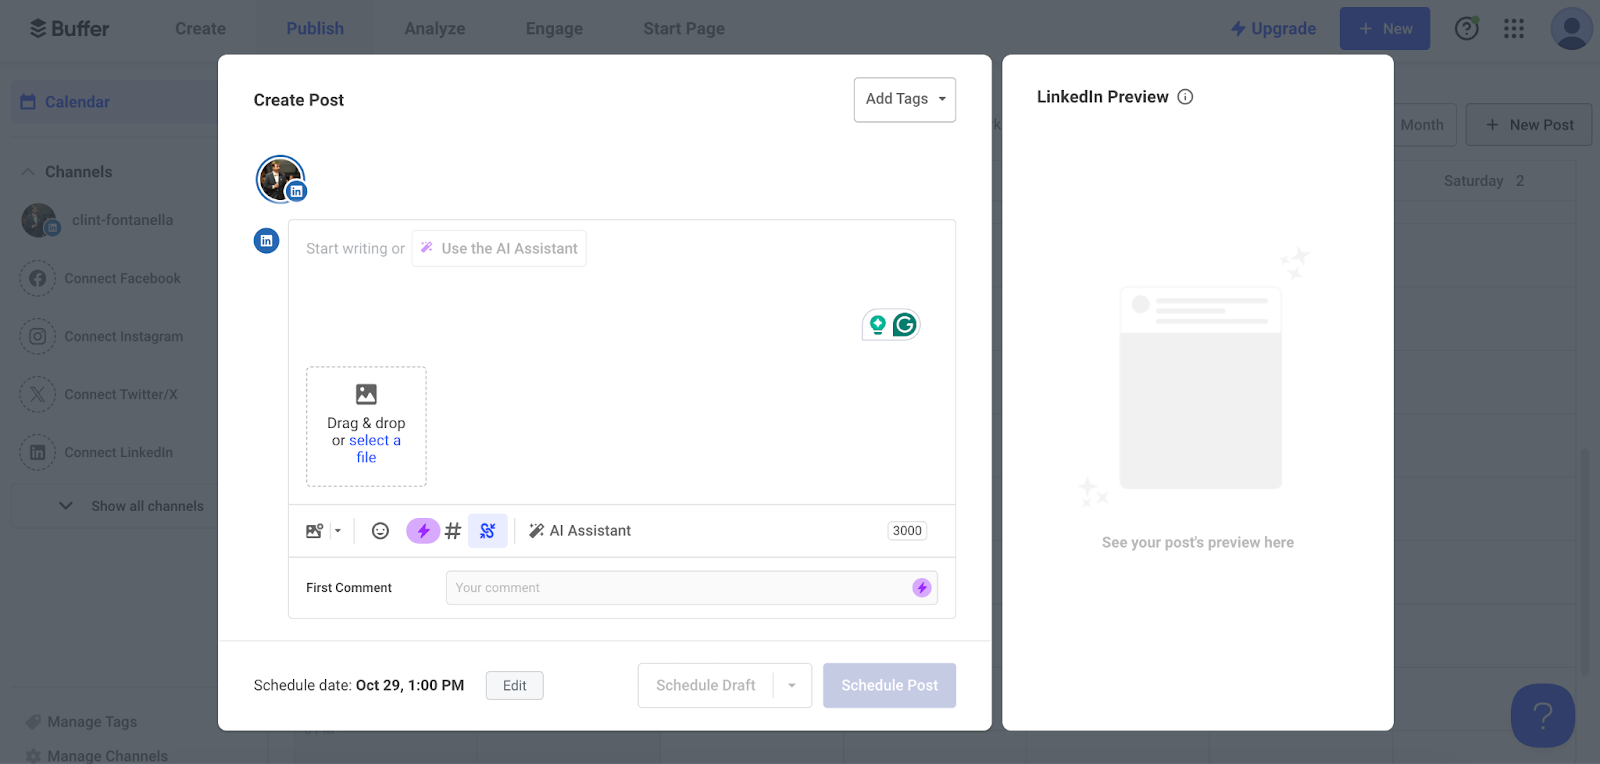Click the bolt icon in comment field
This screenshot has height=764, width=1600.
[x=922, y=588]
